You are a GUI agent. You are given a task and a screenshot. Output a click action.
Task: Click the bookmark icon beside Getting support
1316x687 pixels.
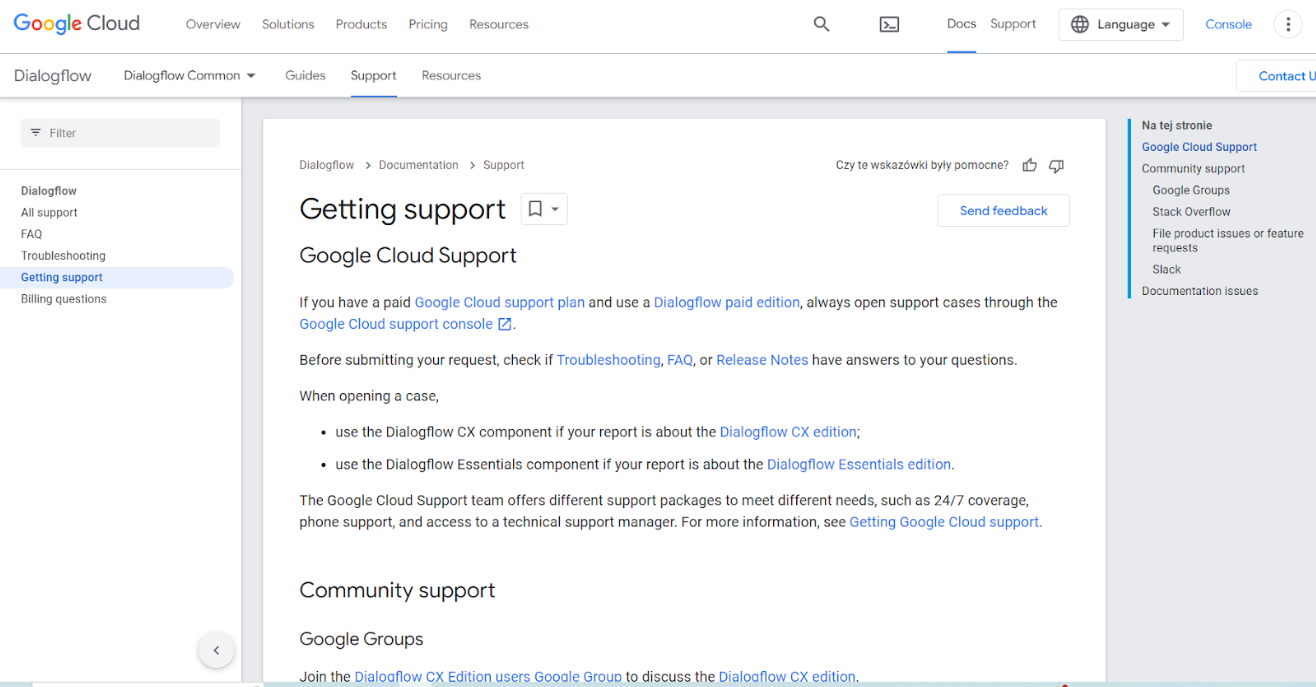(535, 209)
